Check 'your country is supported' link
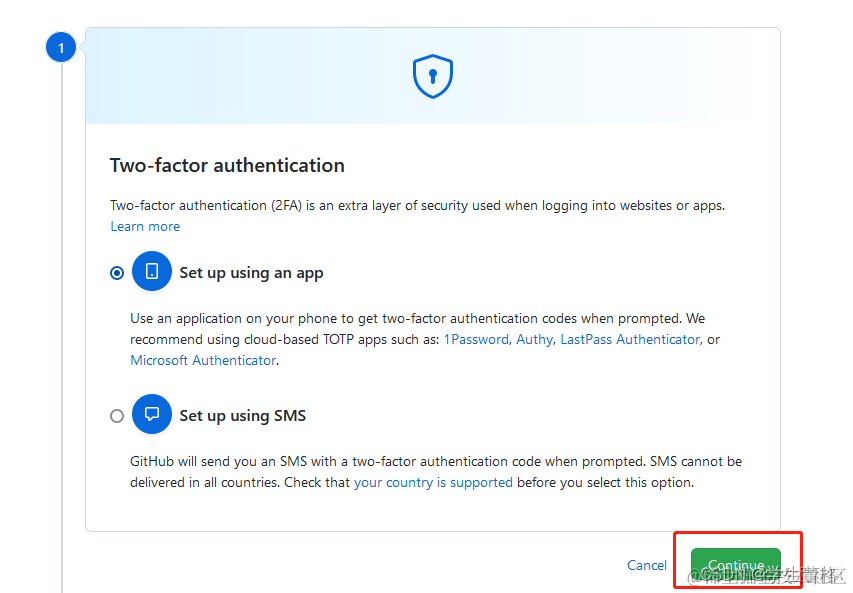 point(433,483)
